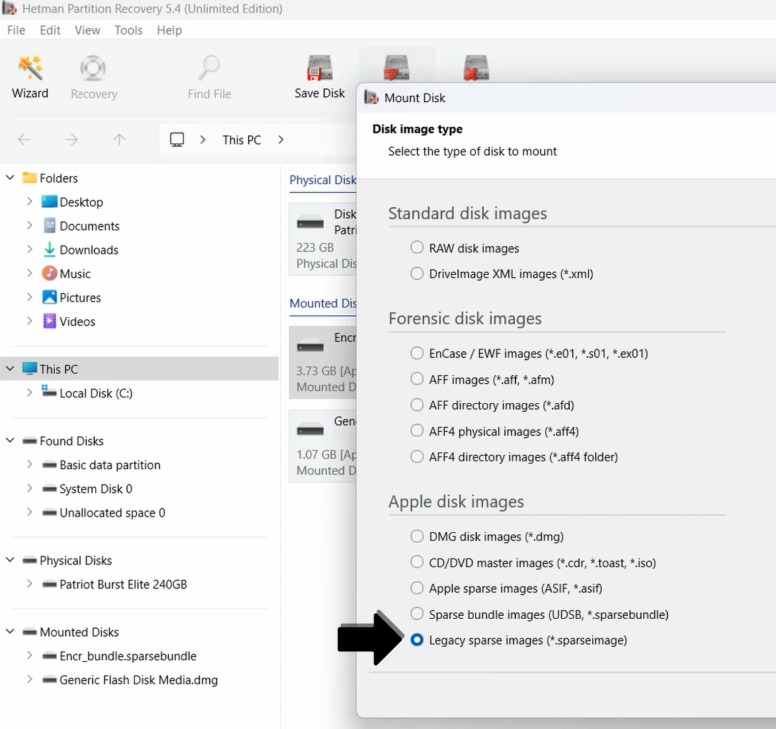Navigate forward with the right arrow
The image size is (776, 729).
(x=71, y=140)
